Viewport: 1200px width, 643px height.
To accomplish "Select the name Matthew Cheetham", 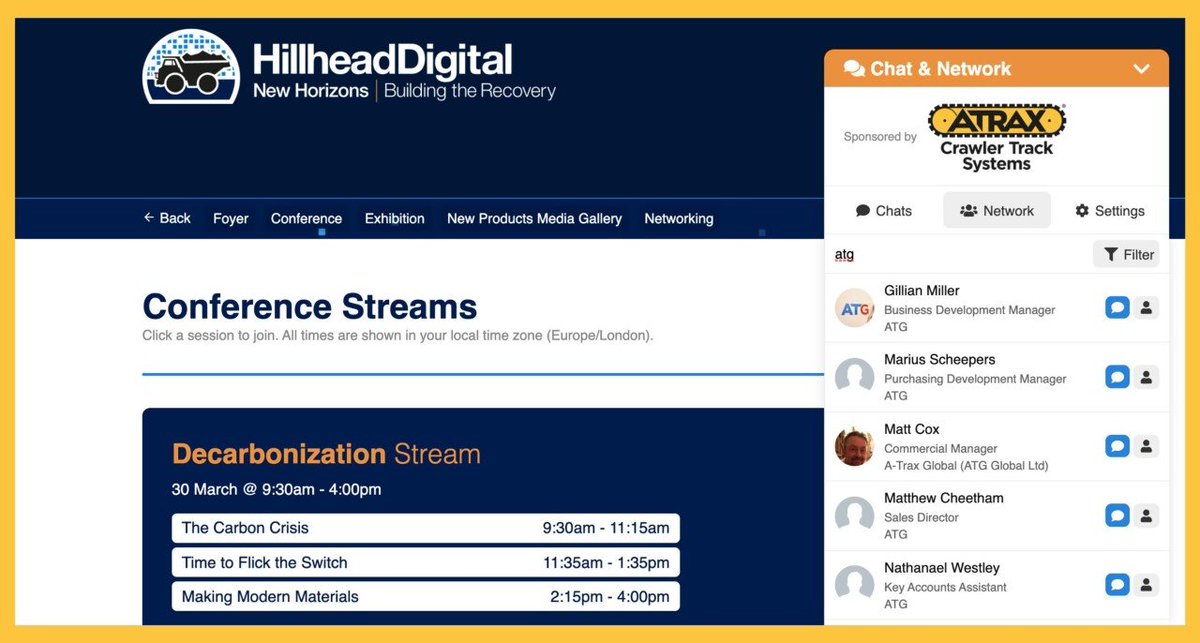I will pyautogui.click(x=944, y=498).
